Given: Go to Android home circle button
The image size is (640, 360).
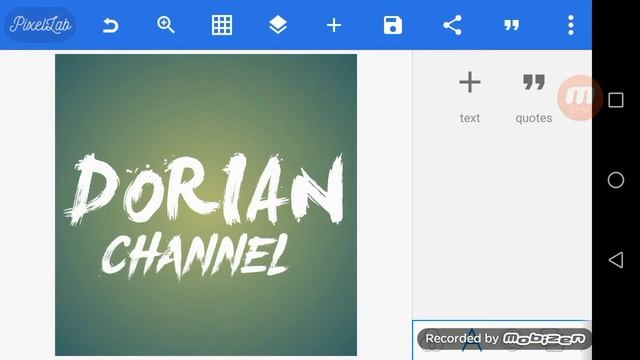Looking at the screenshot, I should point(616,180).
